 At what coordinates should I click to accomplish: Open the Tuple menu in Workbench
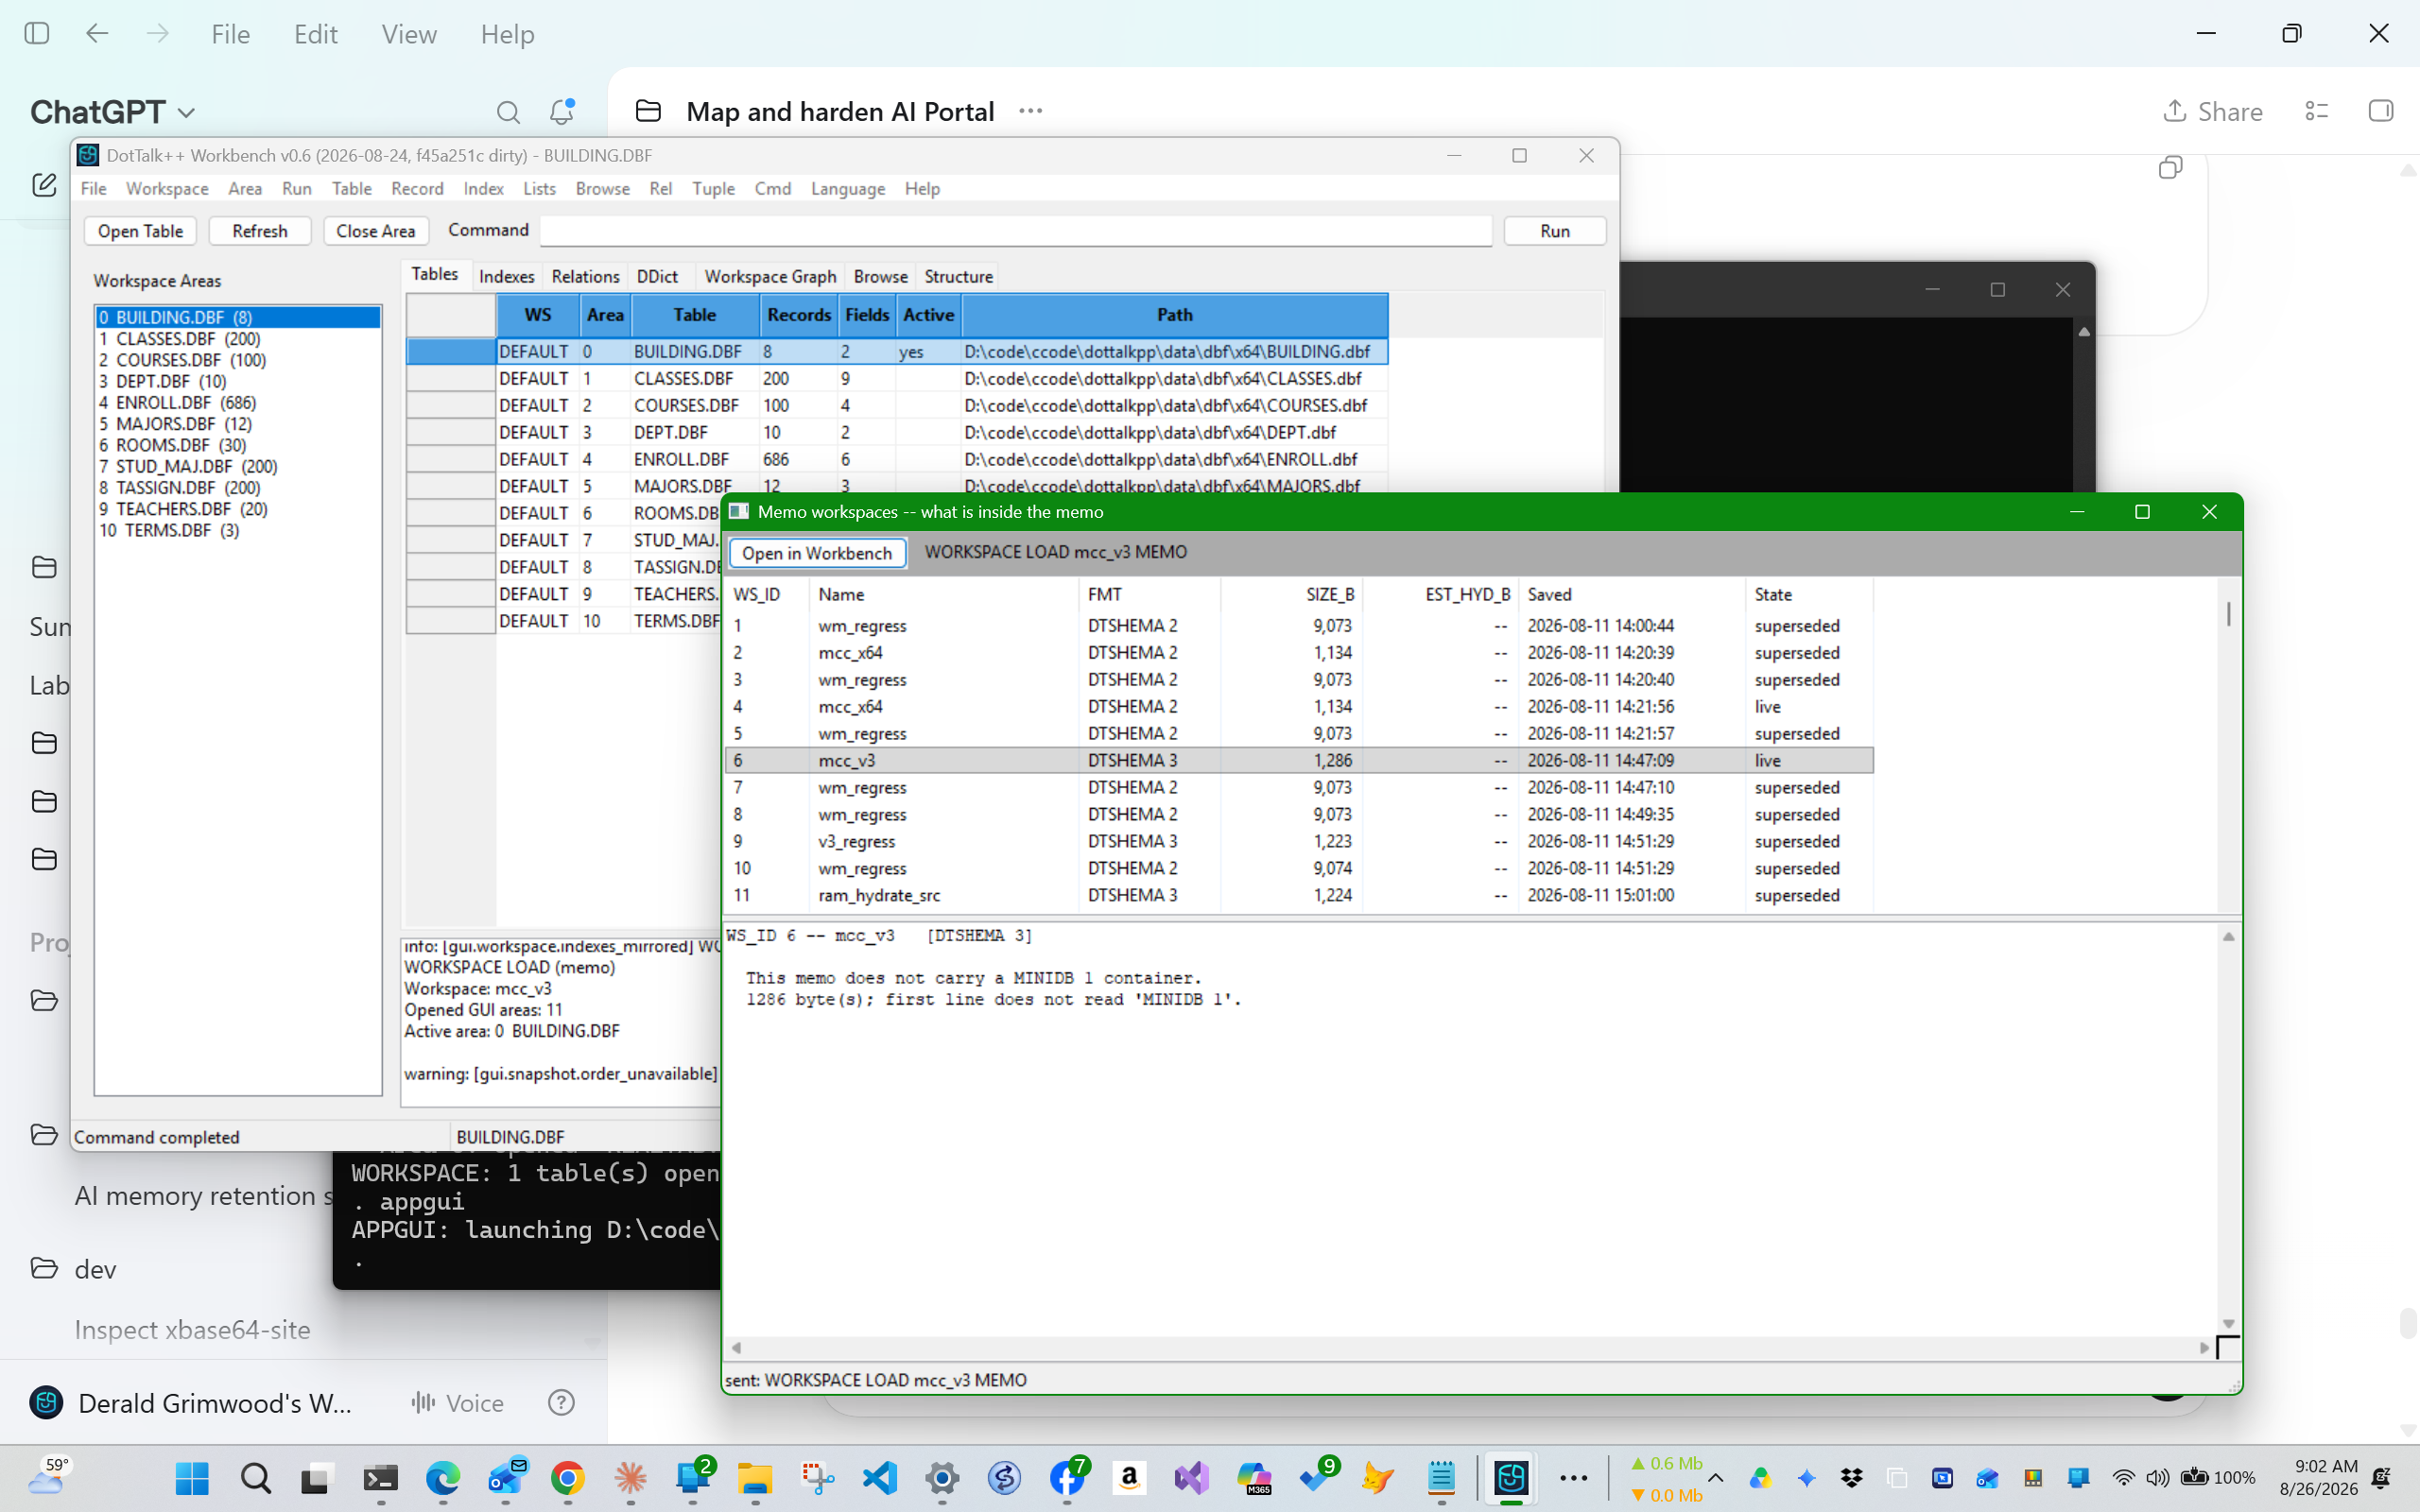(x=713, y=188)
